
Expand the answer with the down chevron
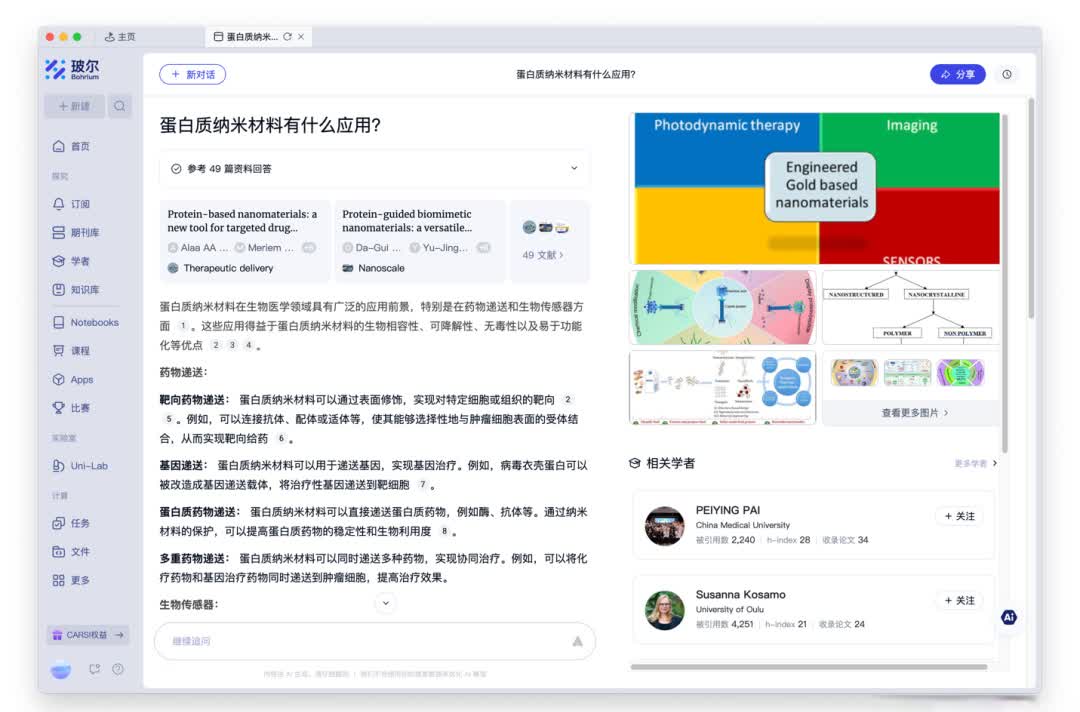[x=386, y=603]
